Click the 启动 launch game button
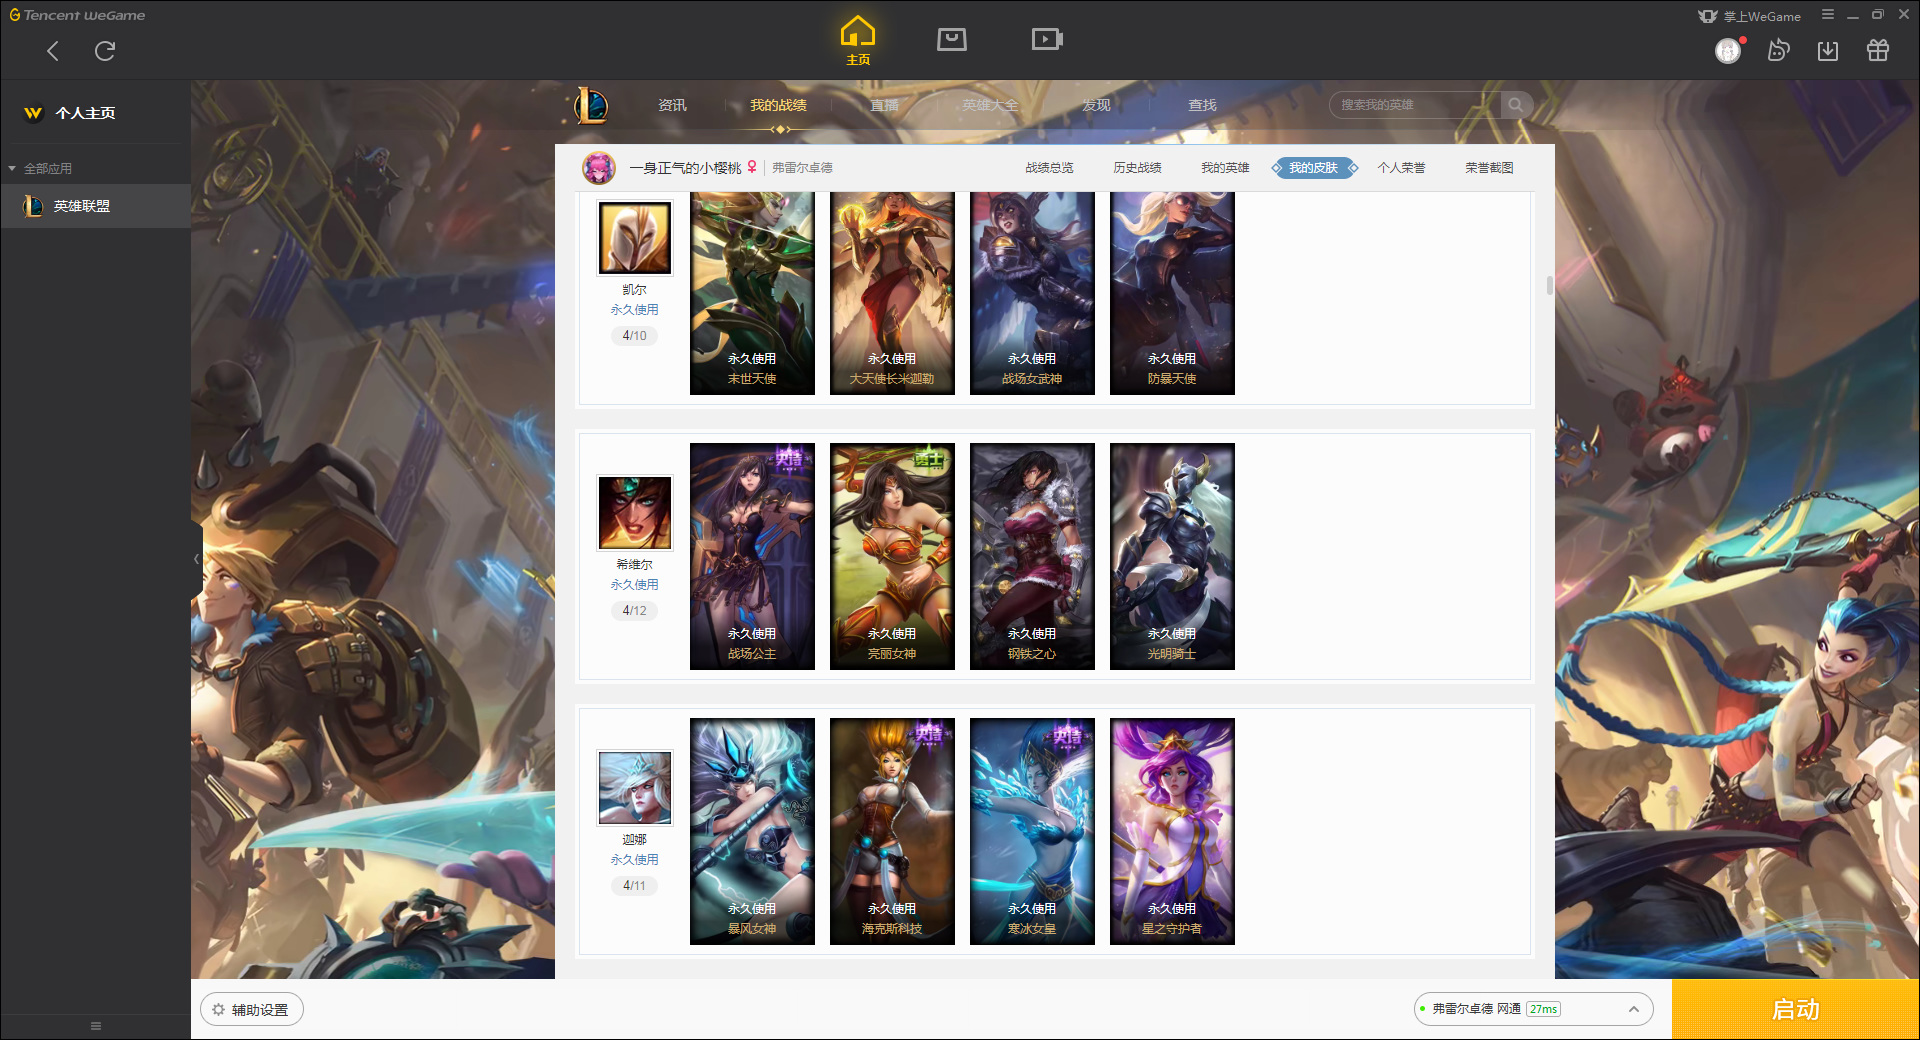1920x1040 pixels. click(1795, 1010)
